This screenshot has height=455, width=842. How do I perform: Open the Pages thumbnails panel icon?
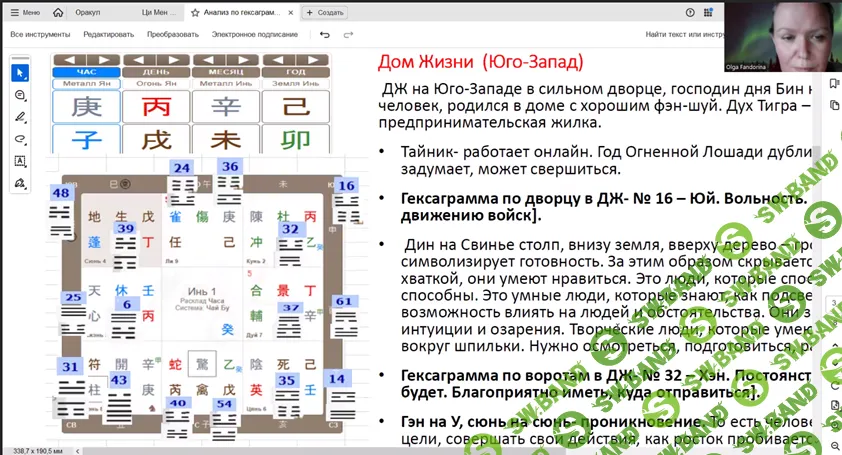click(x=834, y=105)
